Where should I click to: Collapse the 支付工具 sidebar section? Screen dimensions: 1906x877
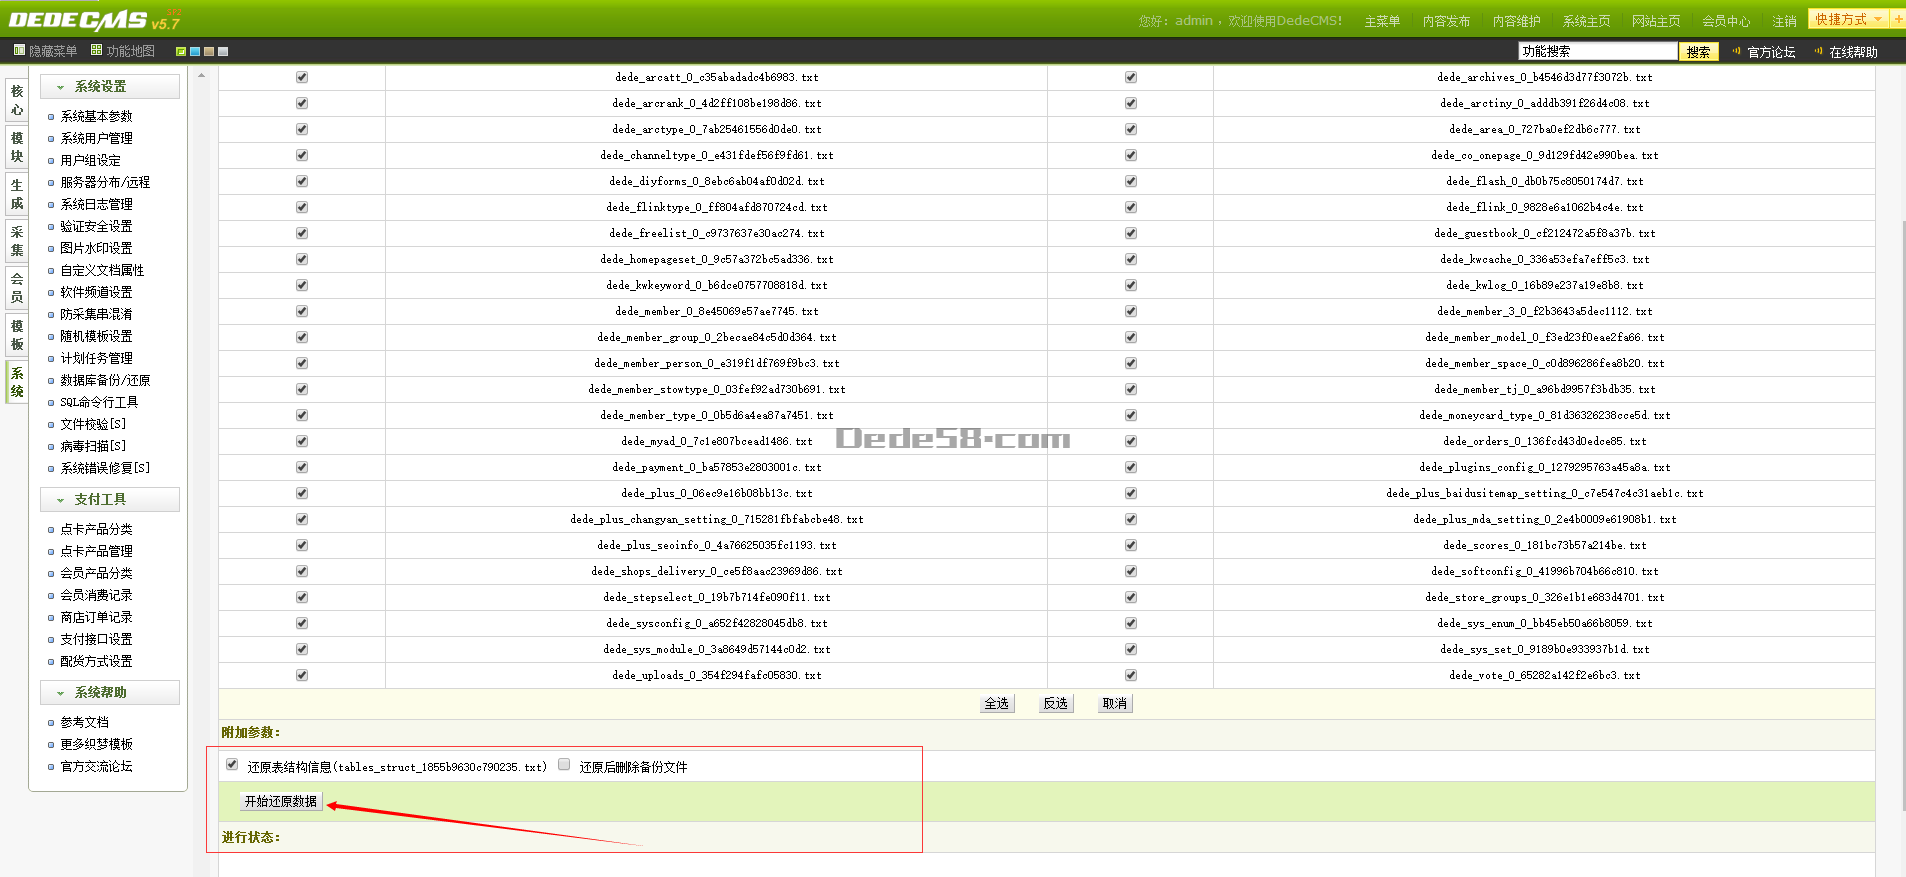pyautogui.click(x=110, y=500)
